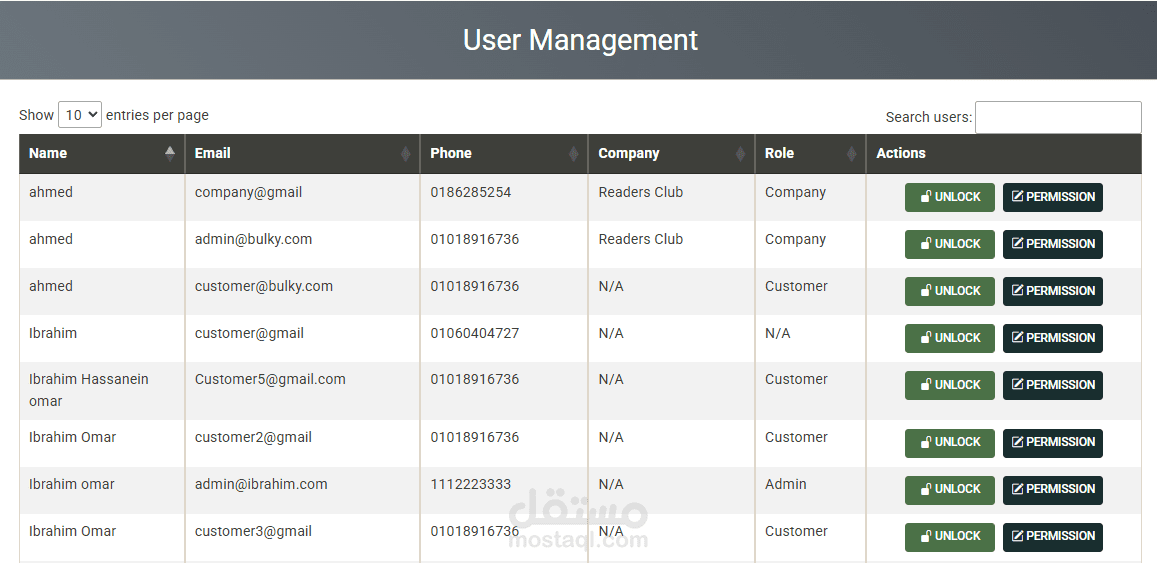Click the email customer2@gmail
Image resolution: width=1157 pixels, height=563 pixels.
(253, 438)
